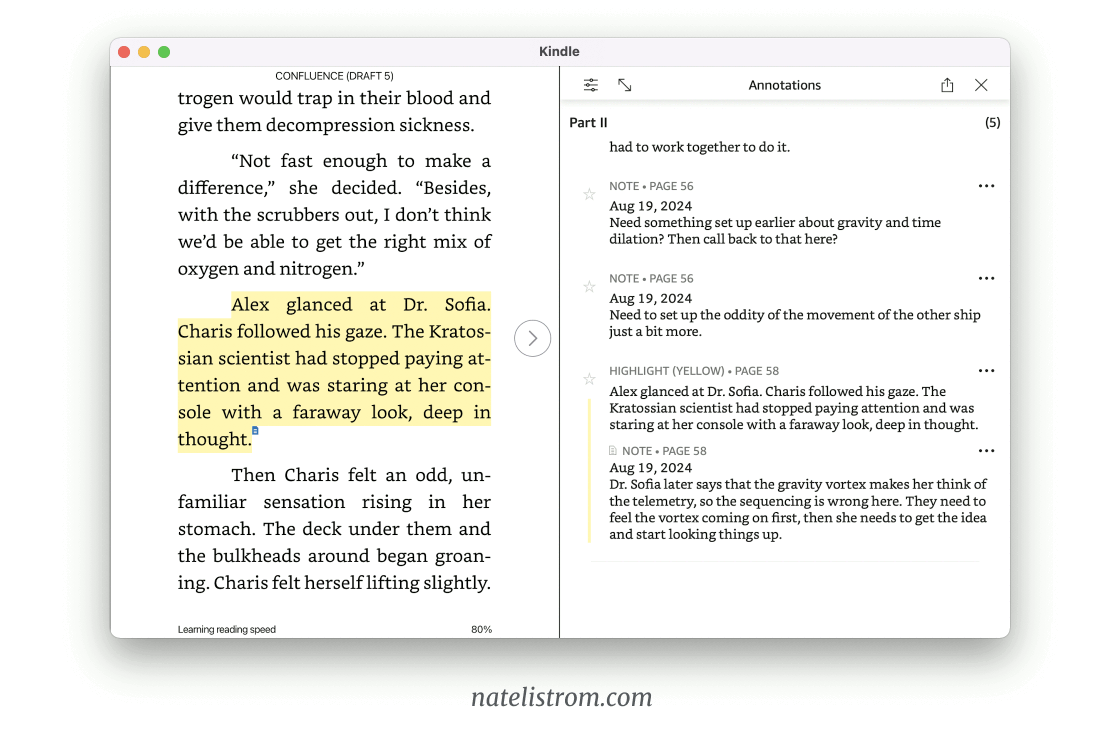This screenshot has width=1120, height=744.
Task: Click 'Learning reading speed' in footer
Action: click(x=226, y=629)
